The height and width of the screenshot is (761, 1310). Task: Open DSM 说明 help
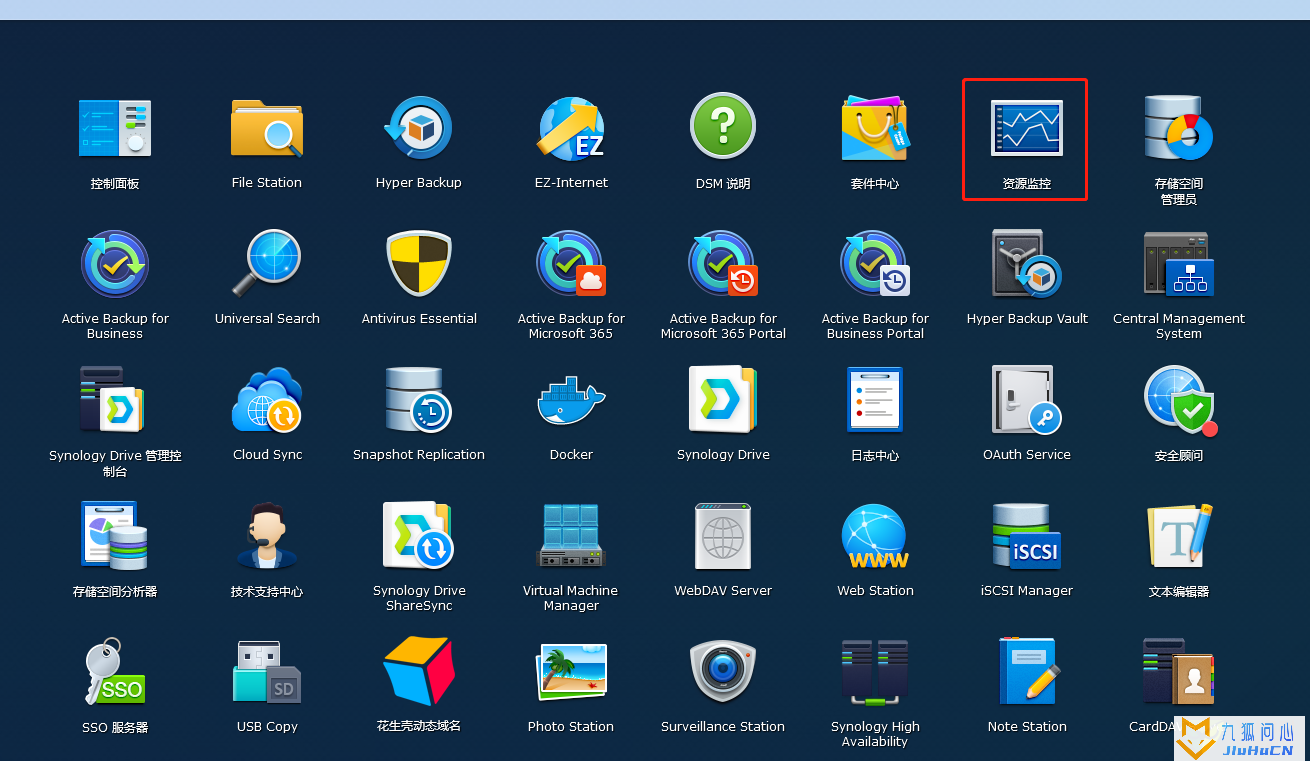click(723, 125)
